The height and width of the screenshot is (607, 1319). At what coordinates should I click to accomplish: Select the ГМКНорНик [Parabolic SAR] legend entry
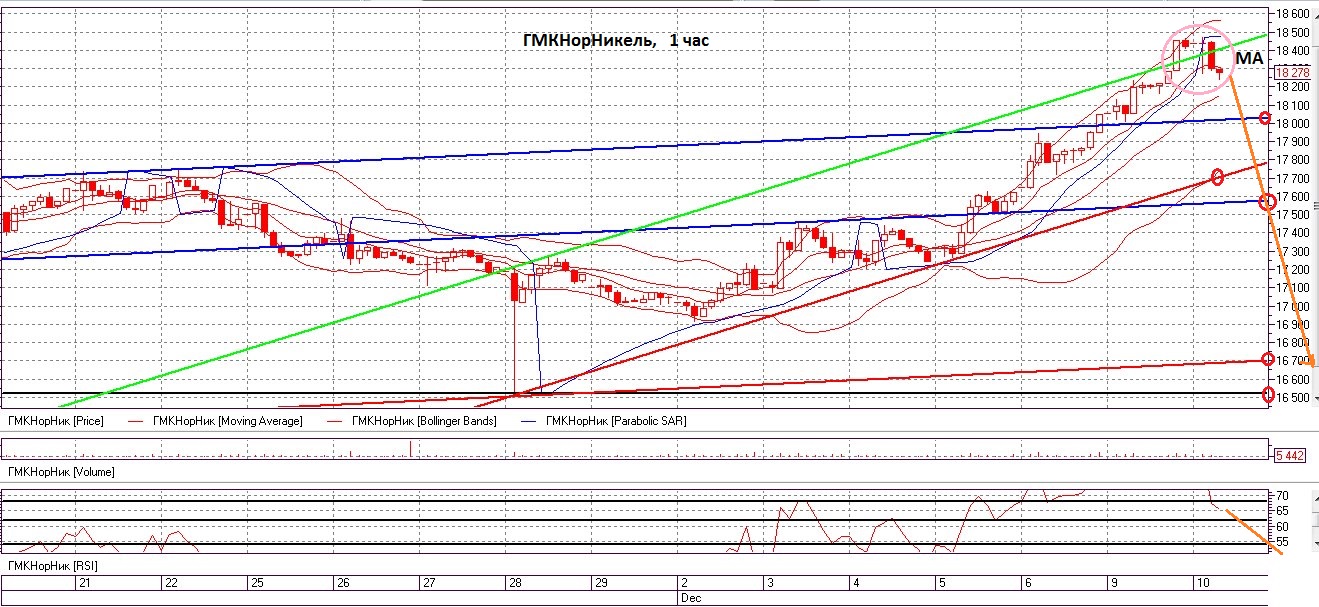617,421
